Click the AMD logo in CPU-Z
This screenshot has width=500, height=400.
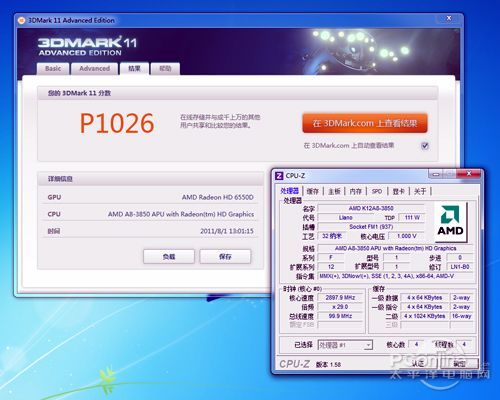(x=450, y=222)
